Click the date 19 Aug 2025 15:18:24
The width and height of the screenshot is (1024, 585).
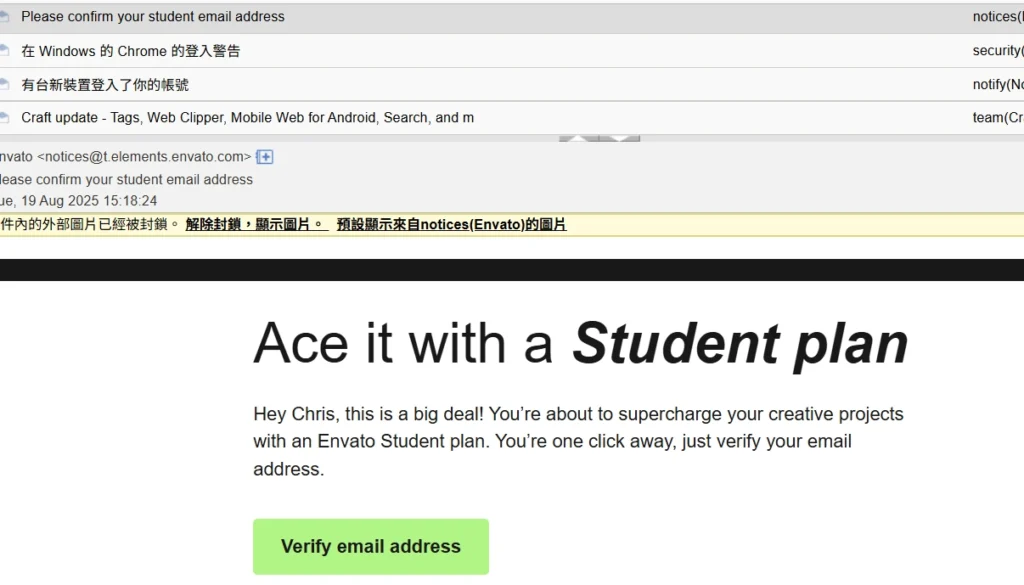click(89, 201)
